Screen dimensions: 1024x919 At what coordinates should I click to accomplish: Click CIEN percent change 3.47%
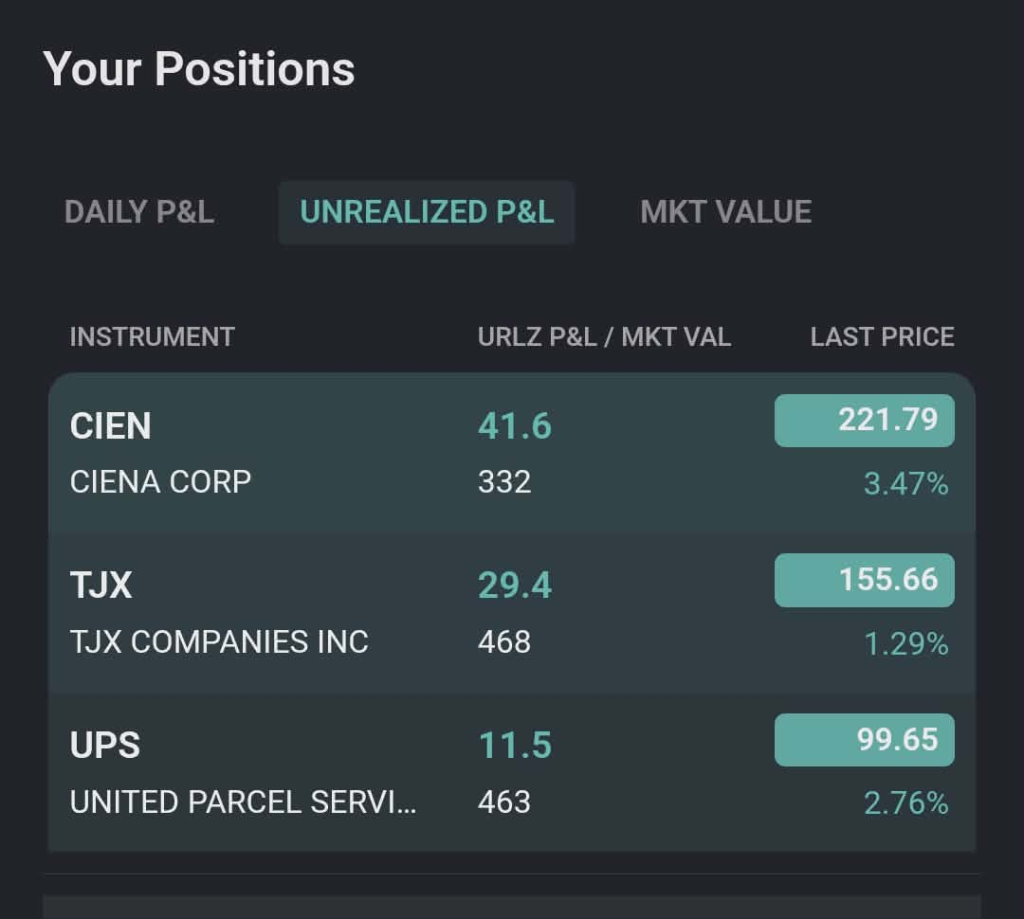[906, 484]
